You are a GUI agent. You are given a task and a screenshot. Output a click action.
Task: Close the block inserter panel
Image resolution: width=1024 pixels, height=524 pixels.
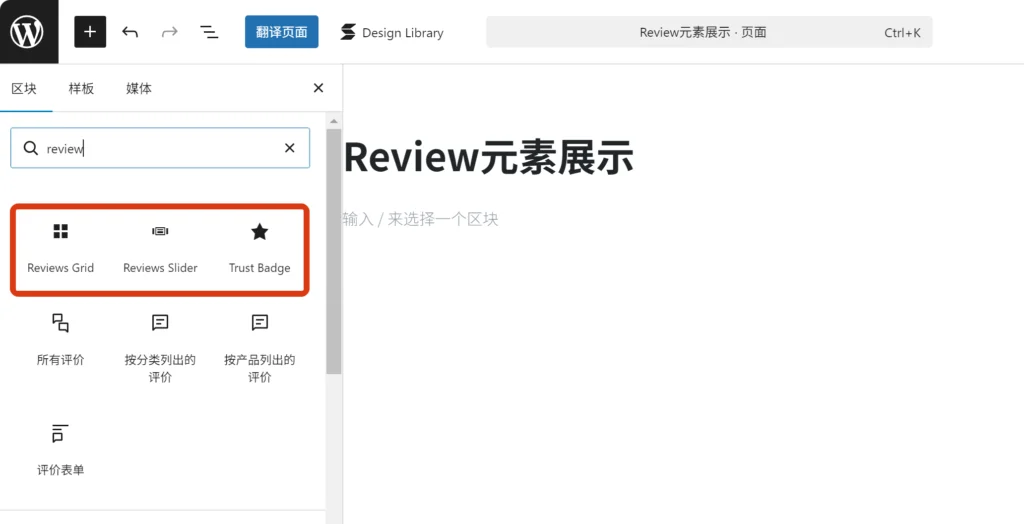319,88
